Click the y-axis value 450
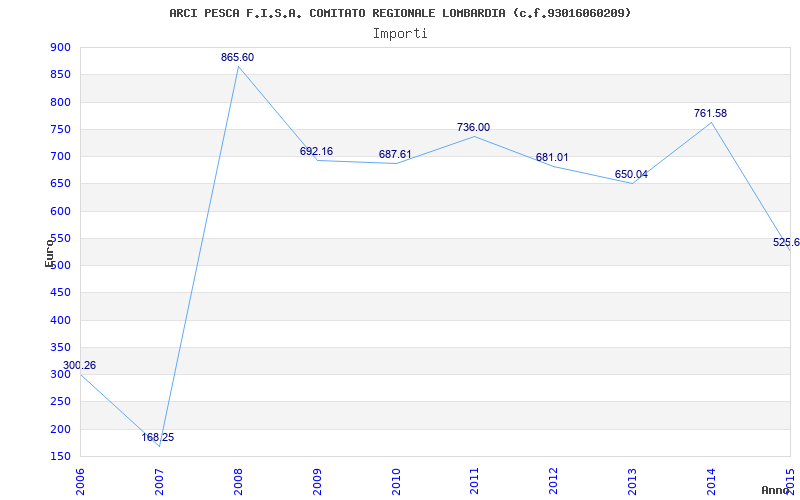Image resolution: width=800 pixels, height=500 pixels. click(x=60, y=293)
